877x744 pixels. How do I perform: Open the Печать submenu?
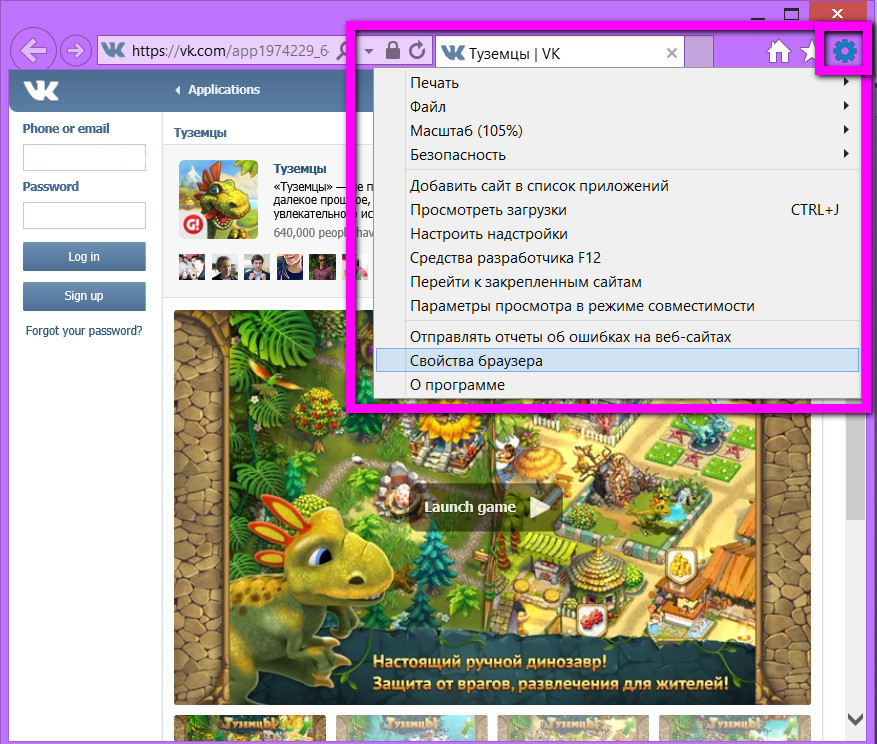tap(617, 83)
